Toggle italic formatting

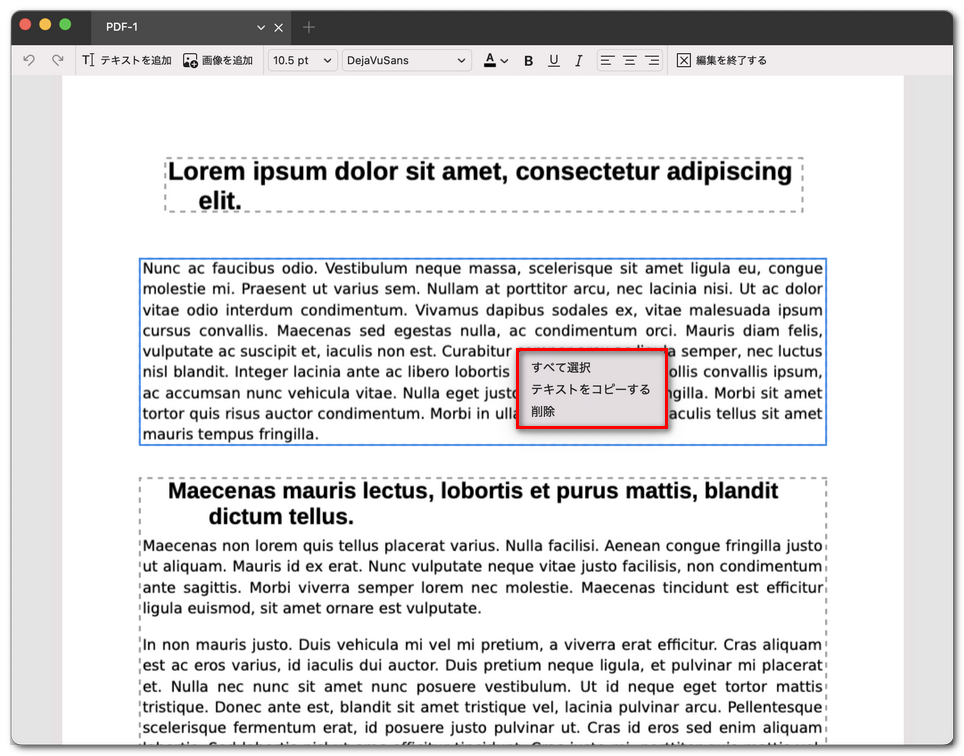(579, 61)
